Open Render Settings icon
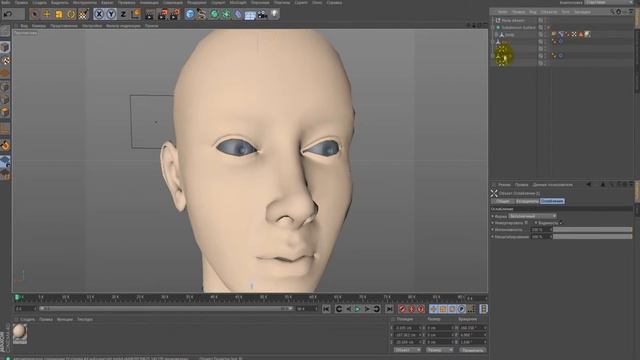The image size is (640, 360). 175,15
